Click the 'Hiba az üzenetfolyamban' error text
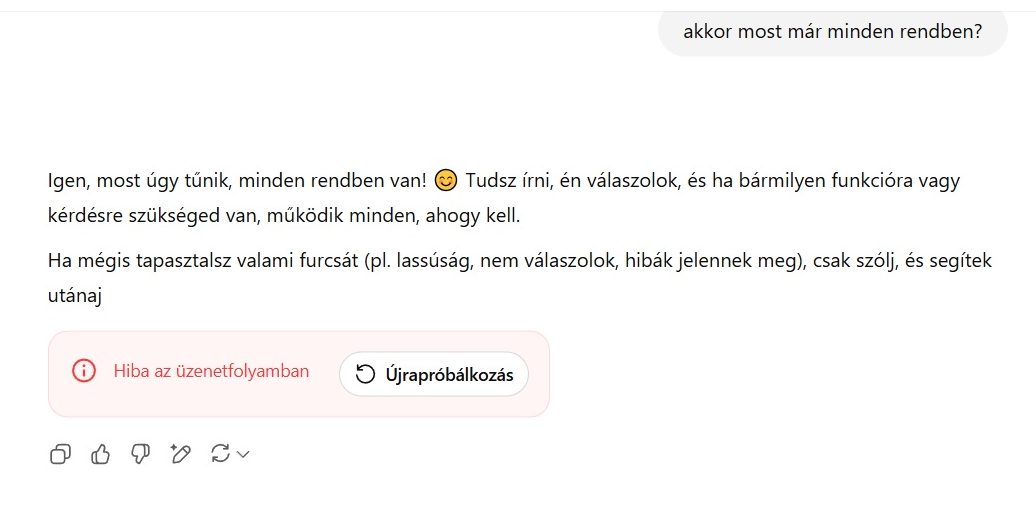 pyautogui.click(x=211, y=371)
